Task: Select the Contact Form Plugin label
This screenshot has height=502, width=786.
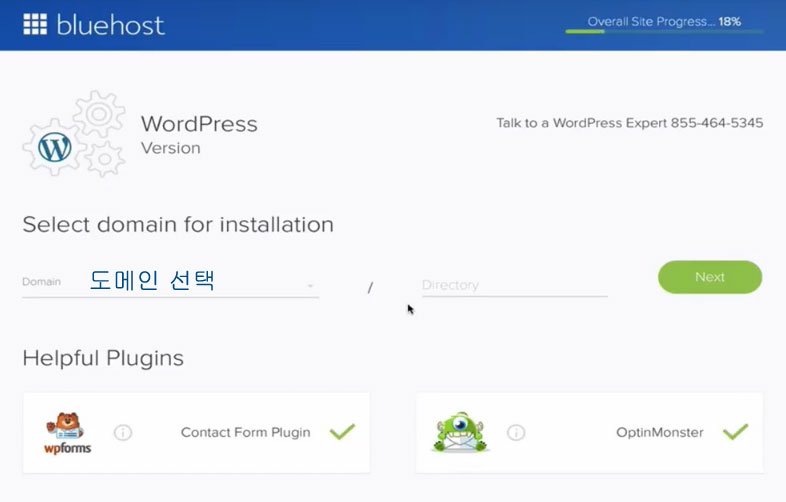Action: coord(245,433)
